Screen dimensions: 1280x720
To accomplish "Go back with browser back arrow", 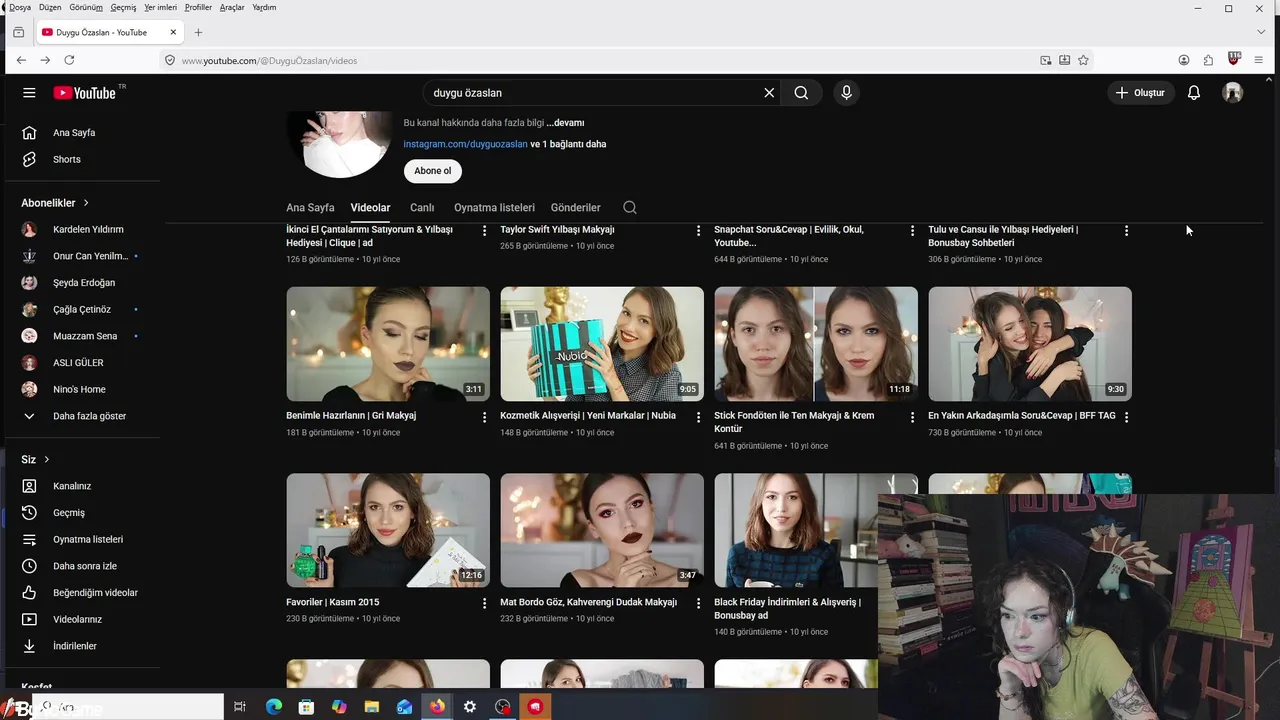I will tap(21, 60).
